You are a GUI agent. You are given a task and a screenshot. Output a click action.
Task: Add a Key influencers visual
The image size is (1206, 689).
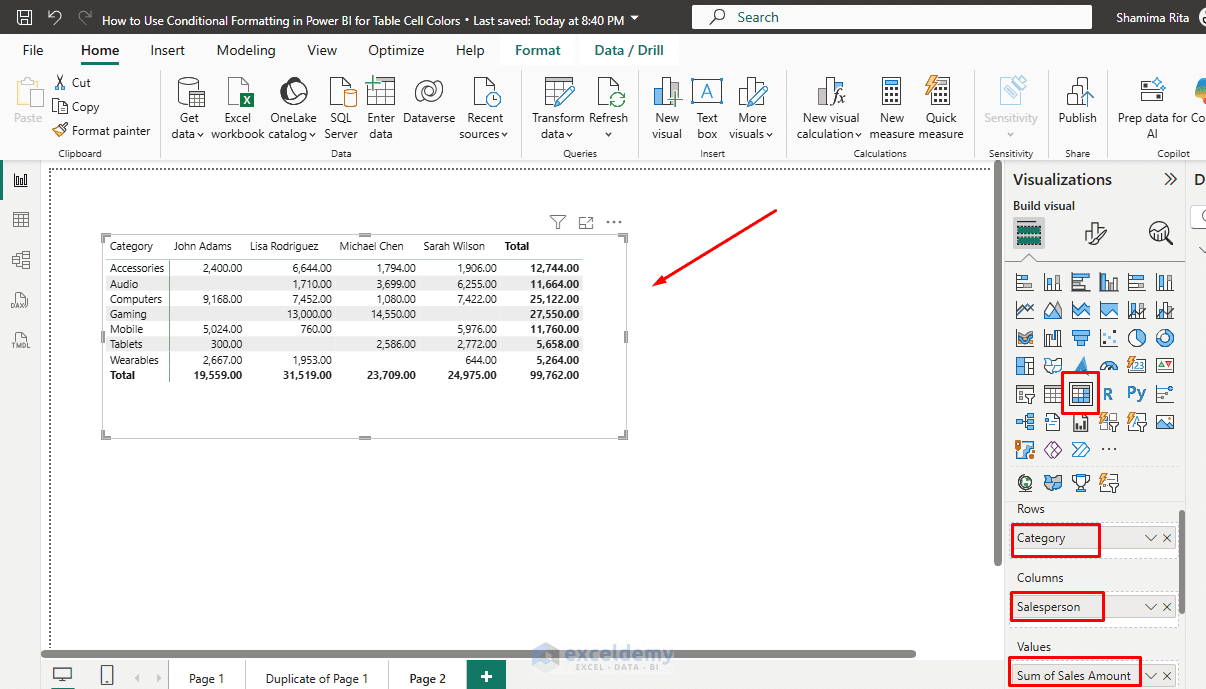(1165, 394)
